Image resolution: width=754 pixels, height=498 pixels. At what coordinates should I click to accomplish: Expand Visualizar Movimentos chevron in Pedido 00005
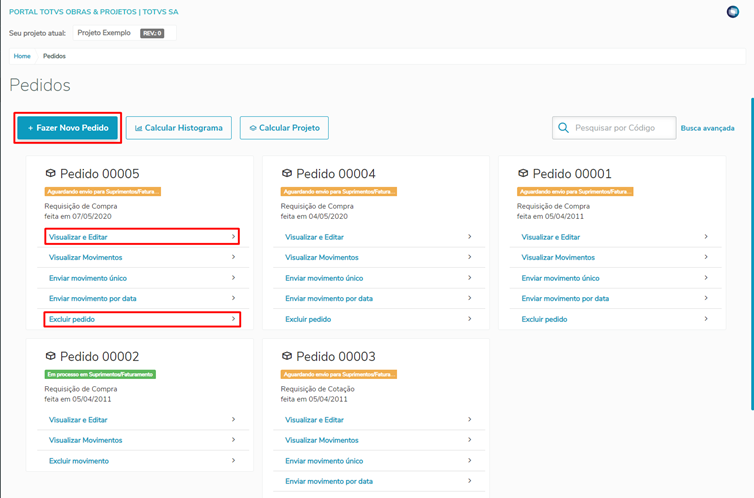tap(233, 257)
